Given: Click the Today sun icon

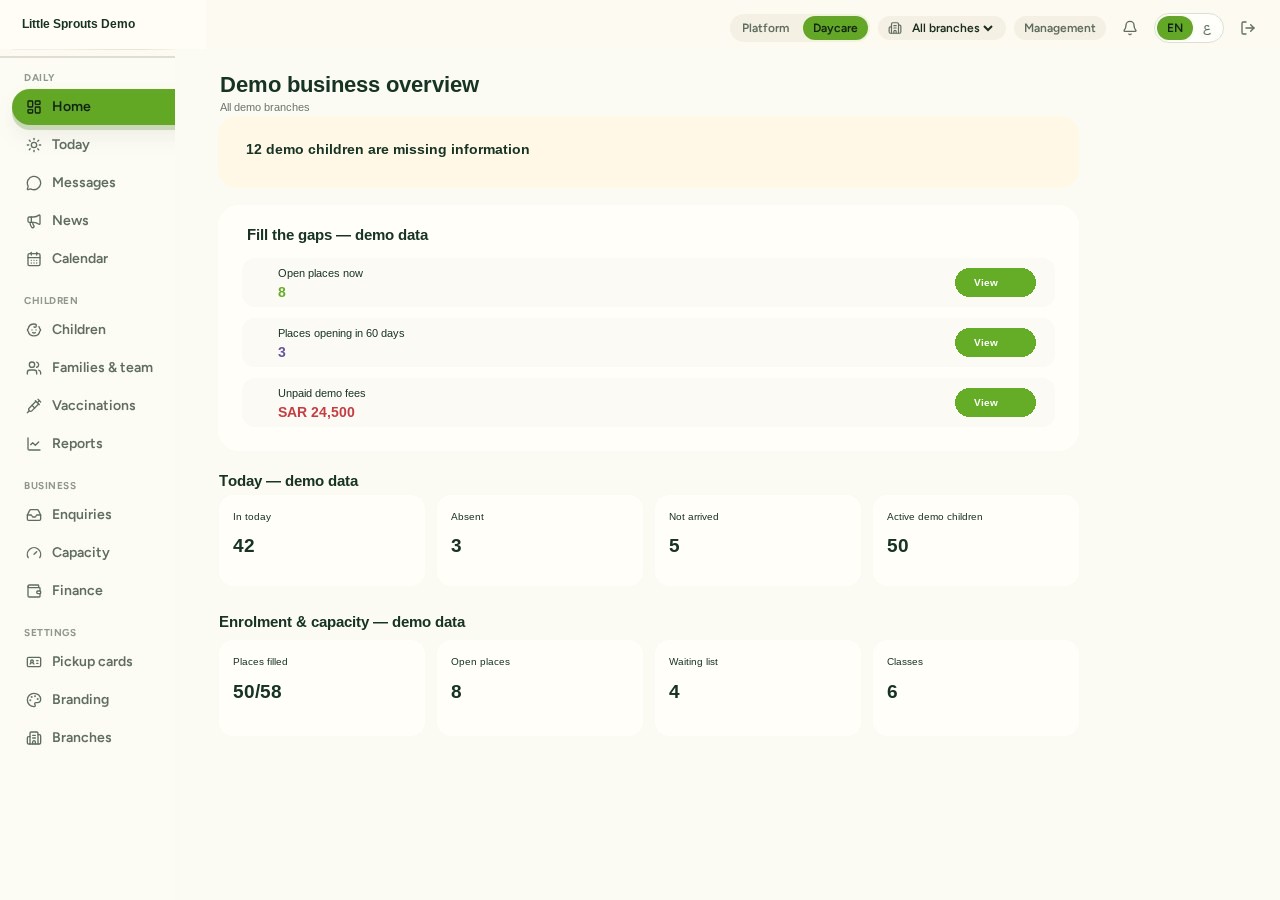Looking at the screenshot, I should click(34, 145).
